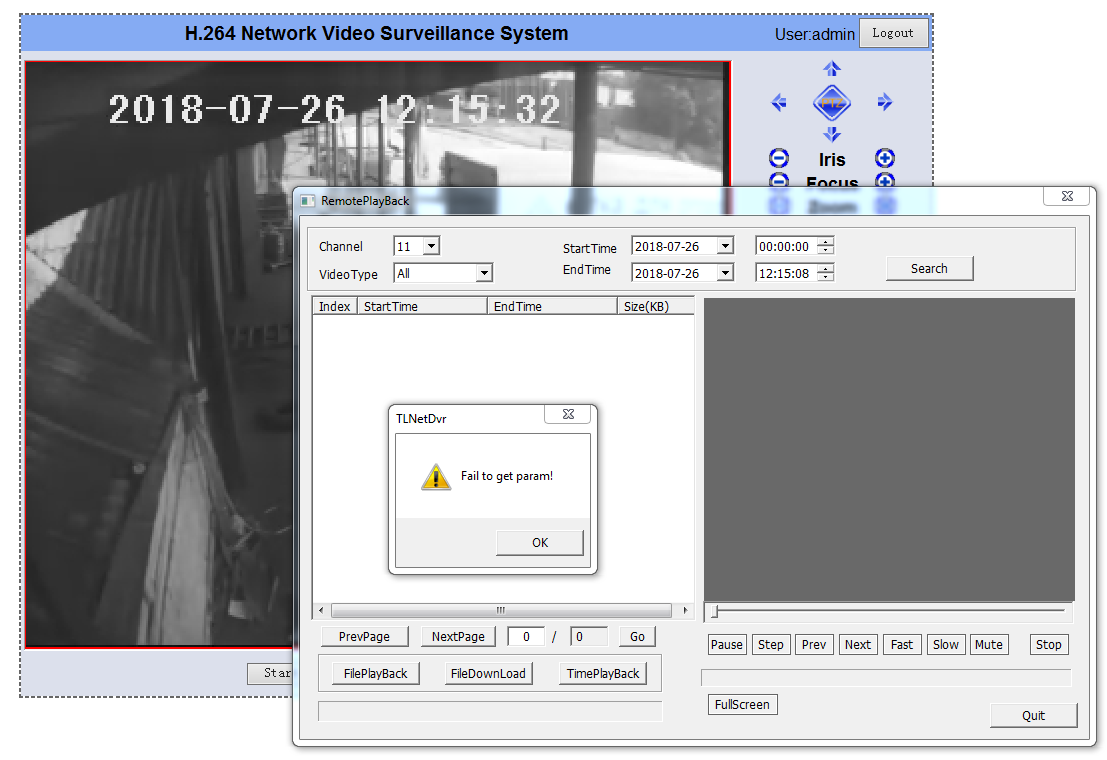1107x760 pixels.
Task: Click the Prev playback button
Action: pos(814,644)
